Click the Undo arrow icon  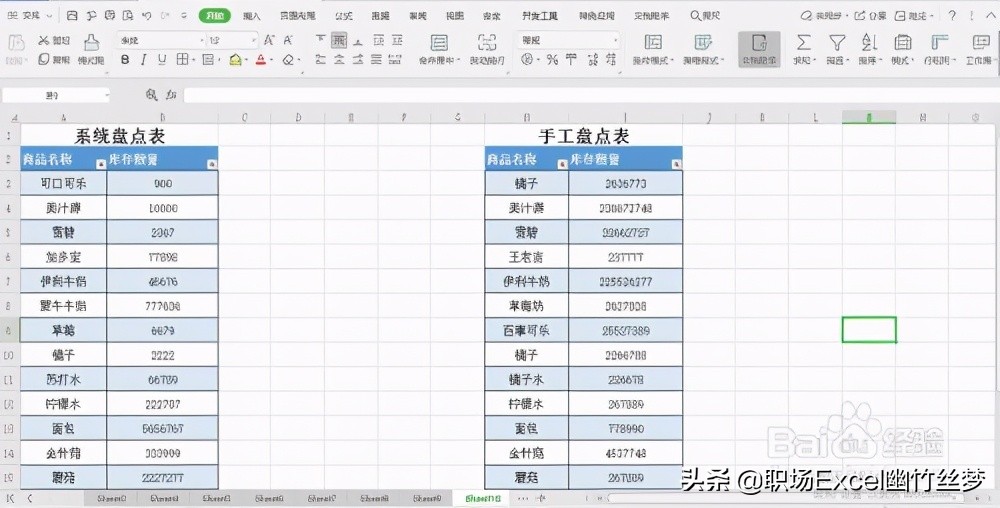[x=147, y=15]
